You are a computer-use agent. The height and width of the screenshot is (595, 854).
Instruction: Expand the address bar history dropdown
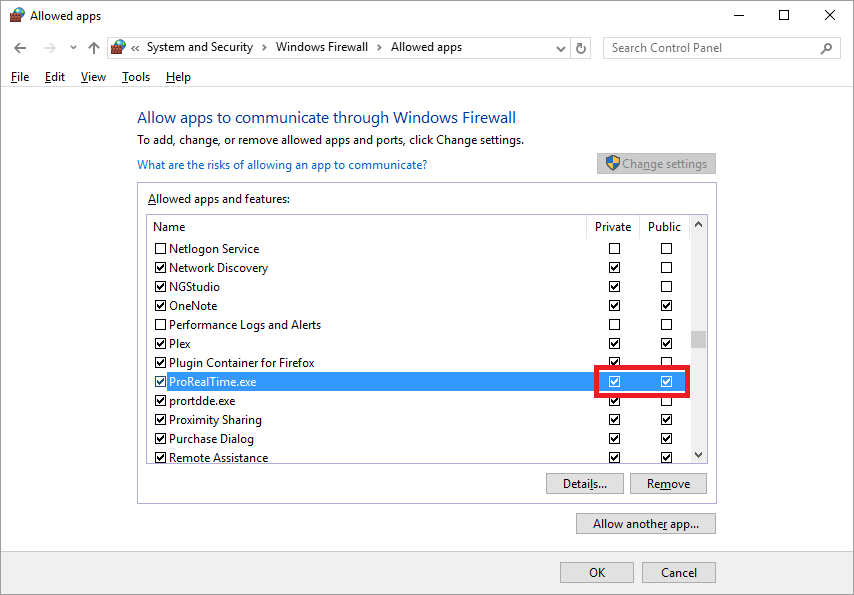point(560,47)
